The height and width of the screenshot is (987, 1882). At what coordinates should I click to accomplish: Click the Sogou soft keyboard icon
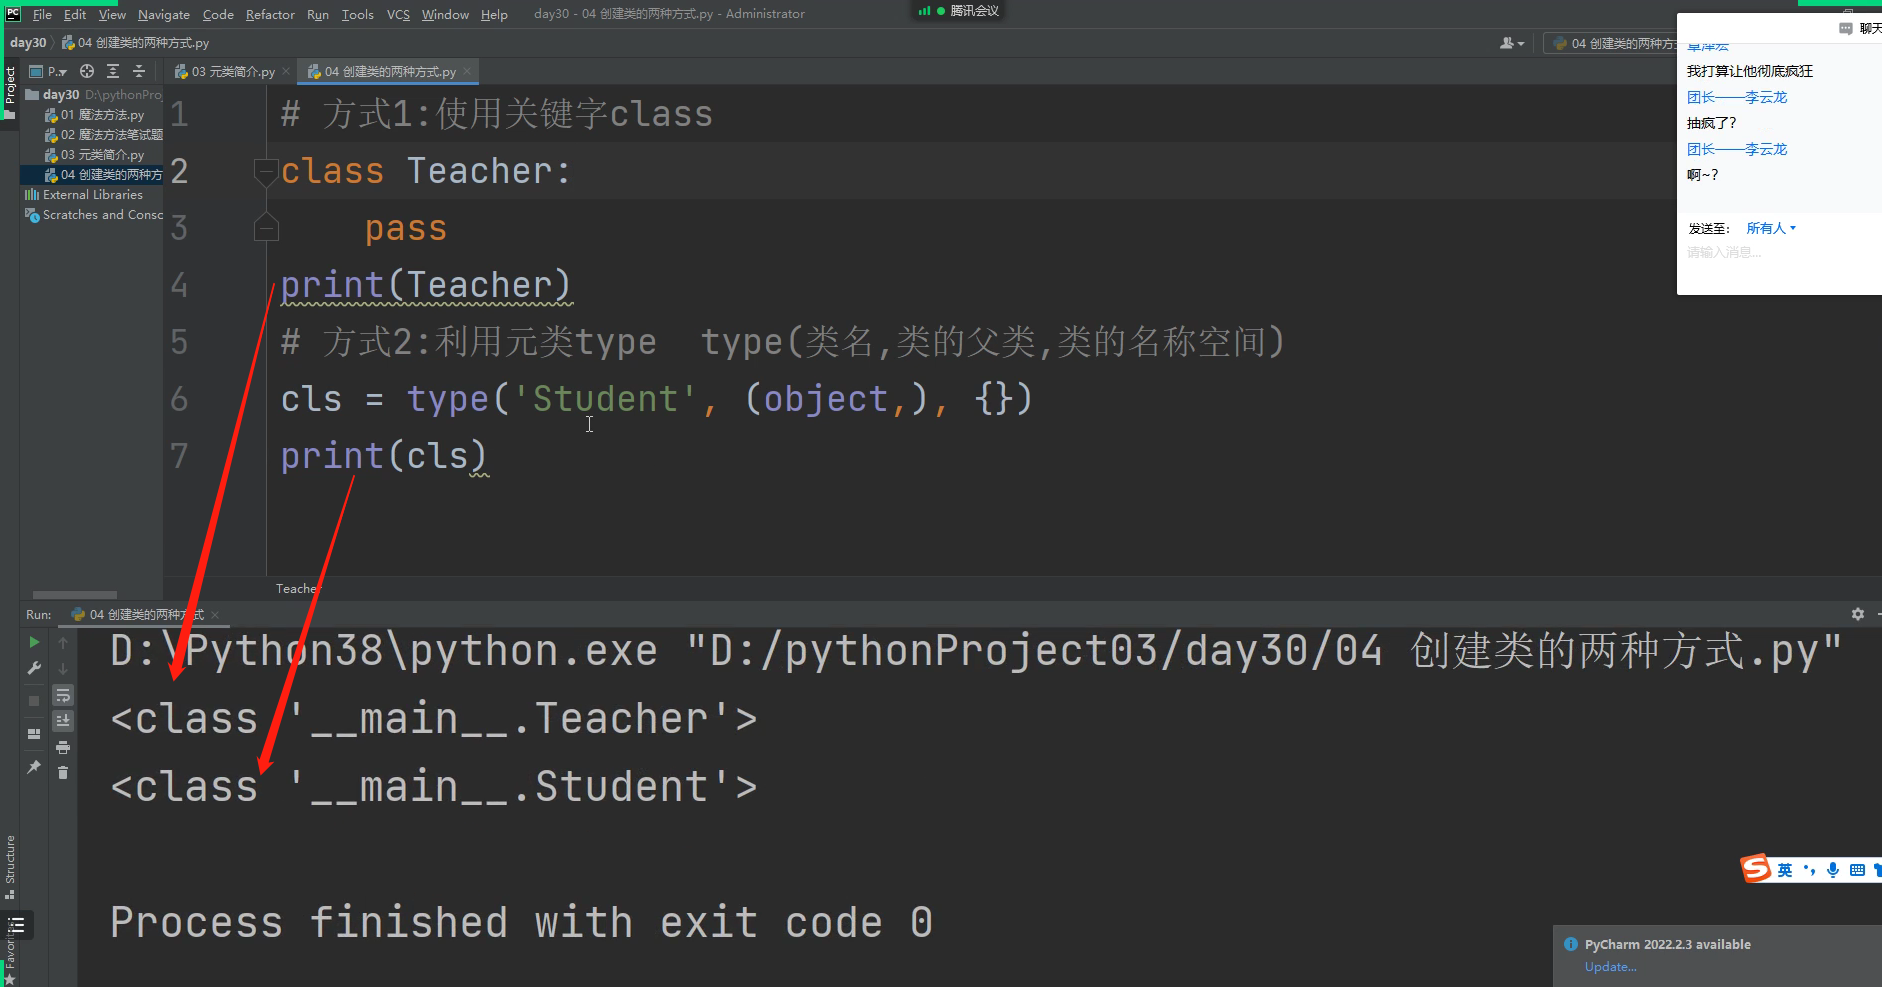click(1857, 870)
